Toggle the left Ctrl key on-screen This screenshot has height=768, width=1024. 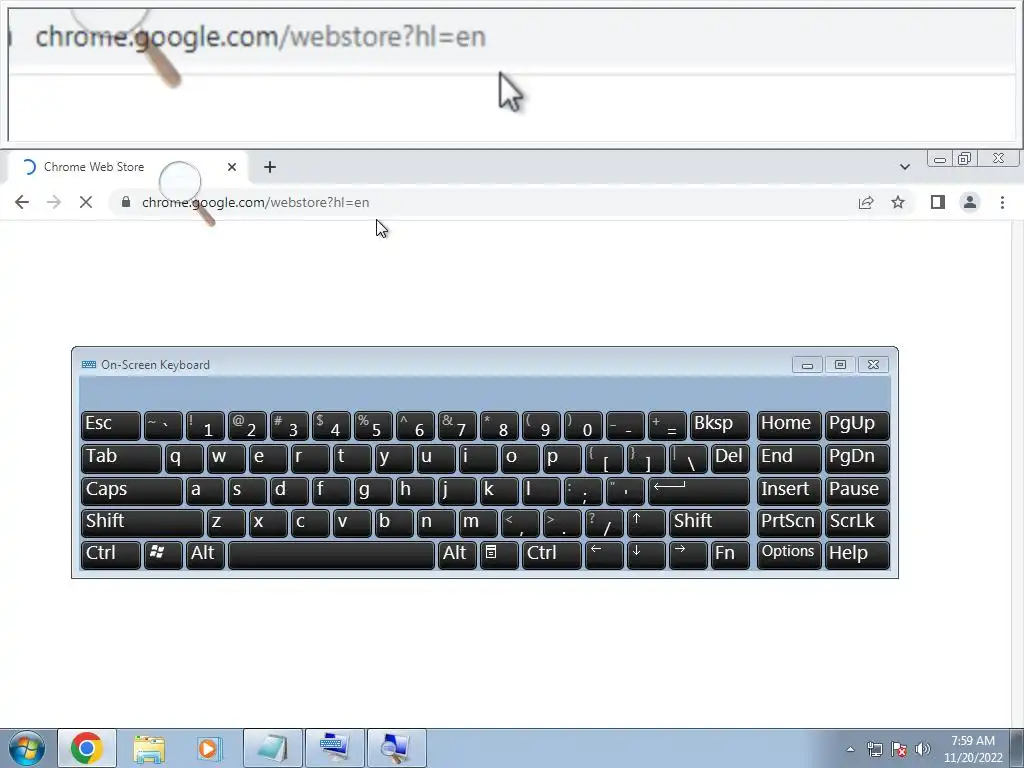click(111, 555)
